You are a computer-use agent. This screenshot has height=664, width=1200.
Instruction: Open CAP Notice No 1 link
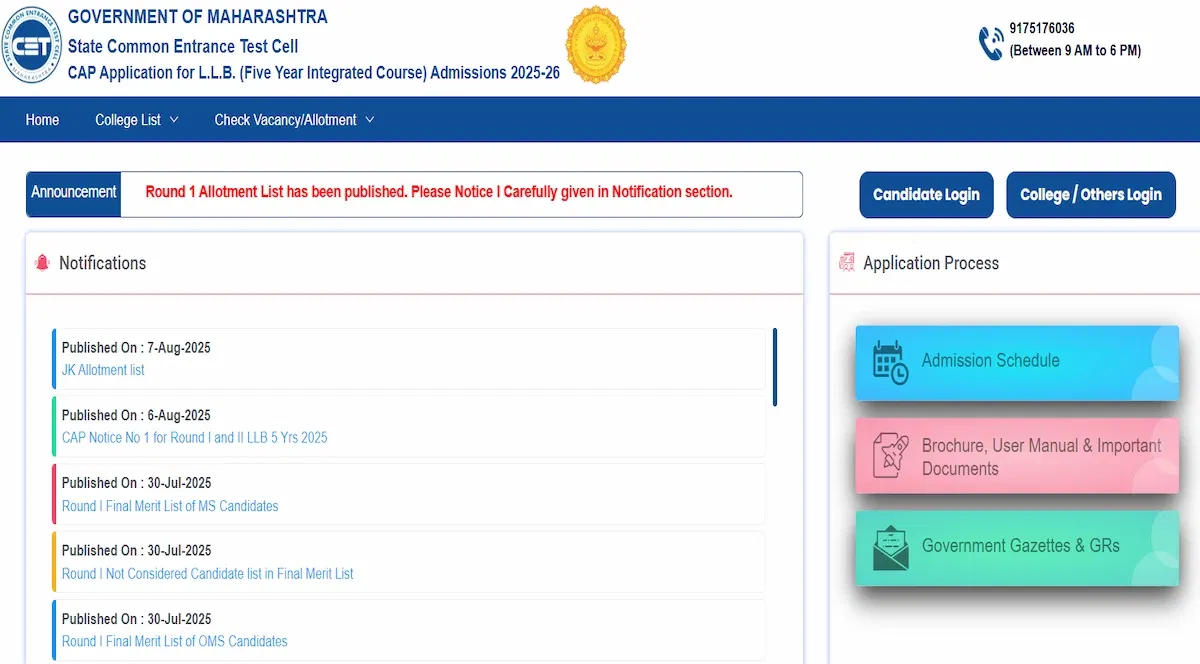[195, 438]
